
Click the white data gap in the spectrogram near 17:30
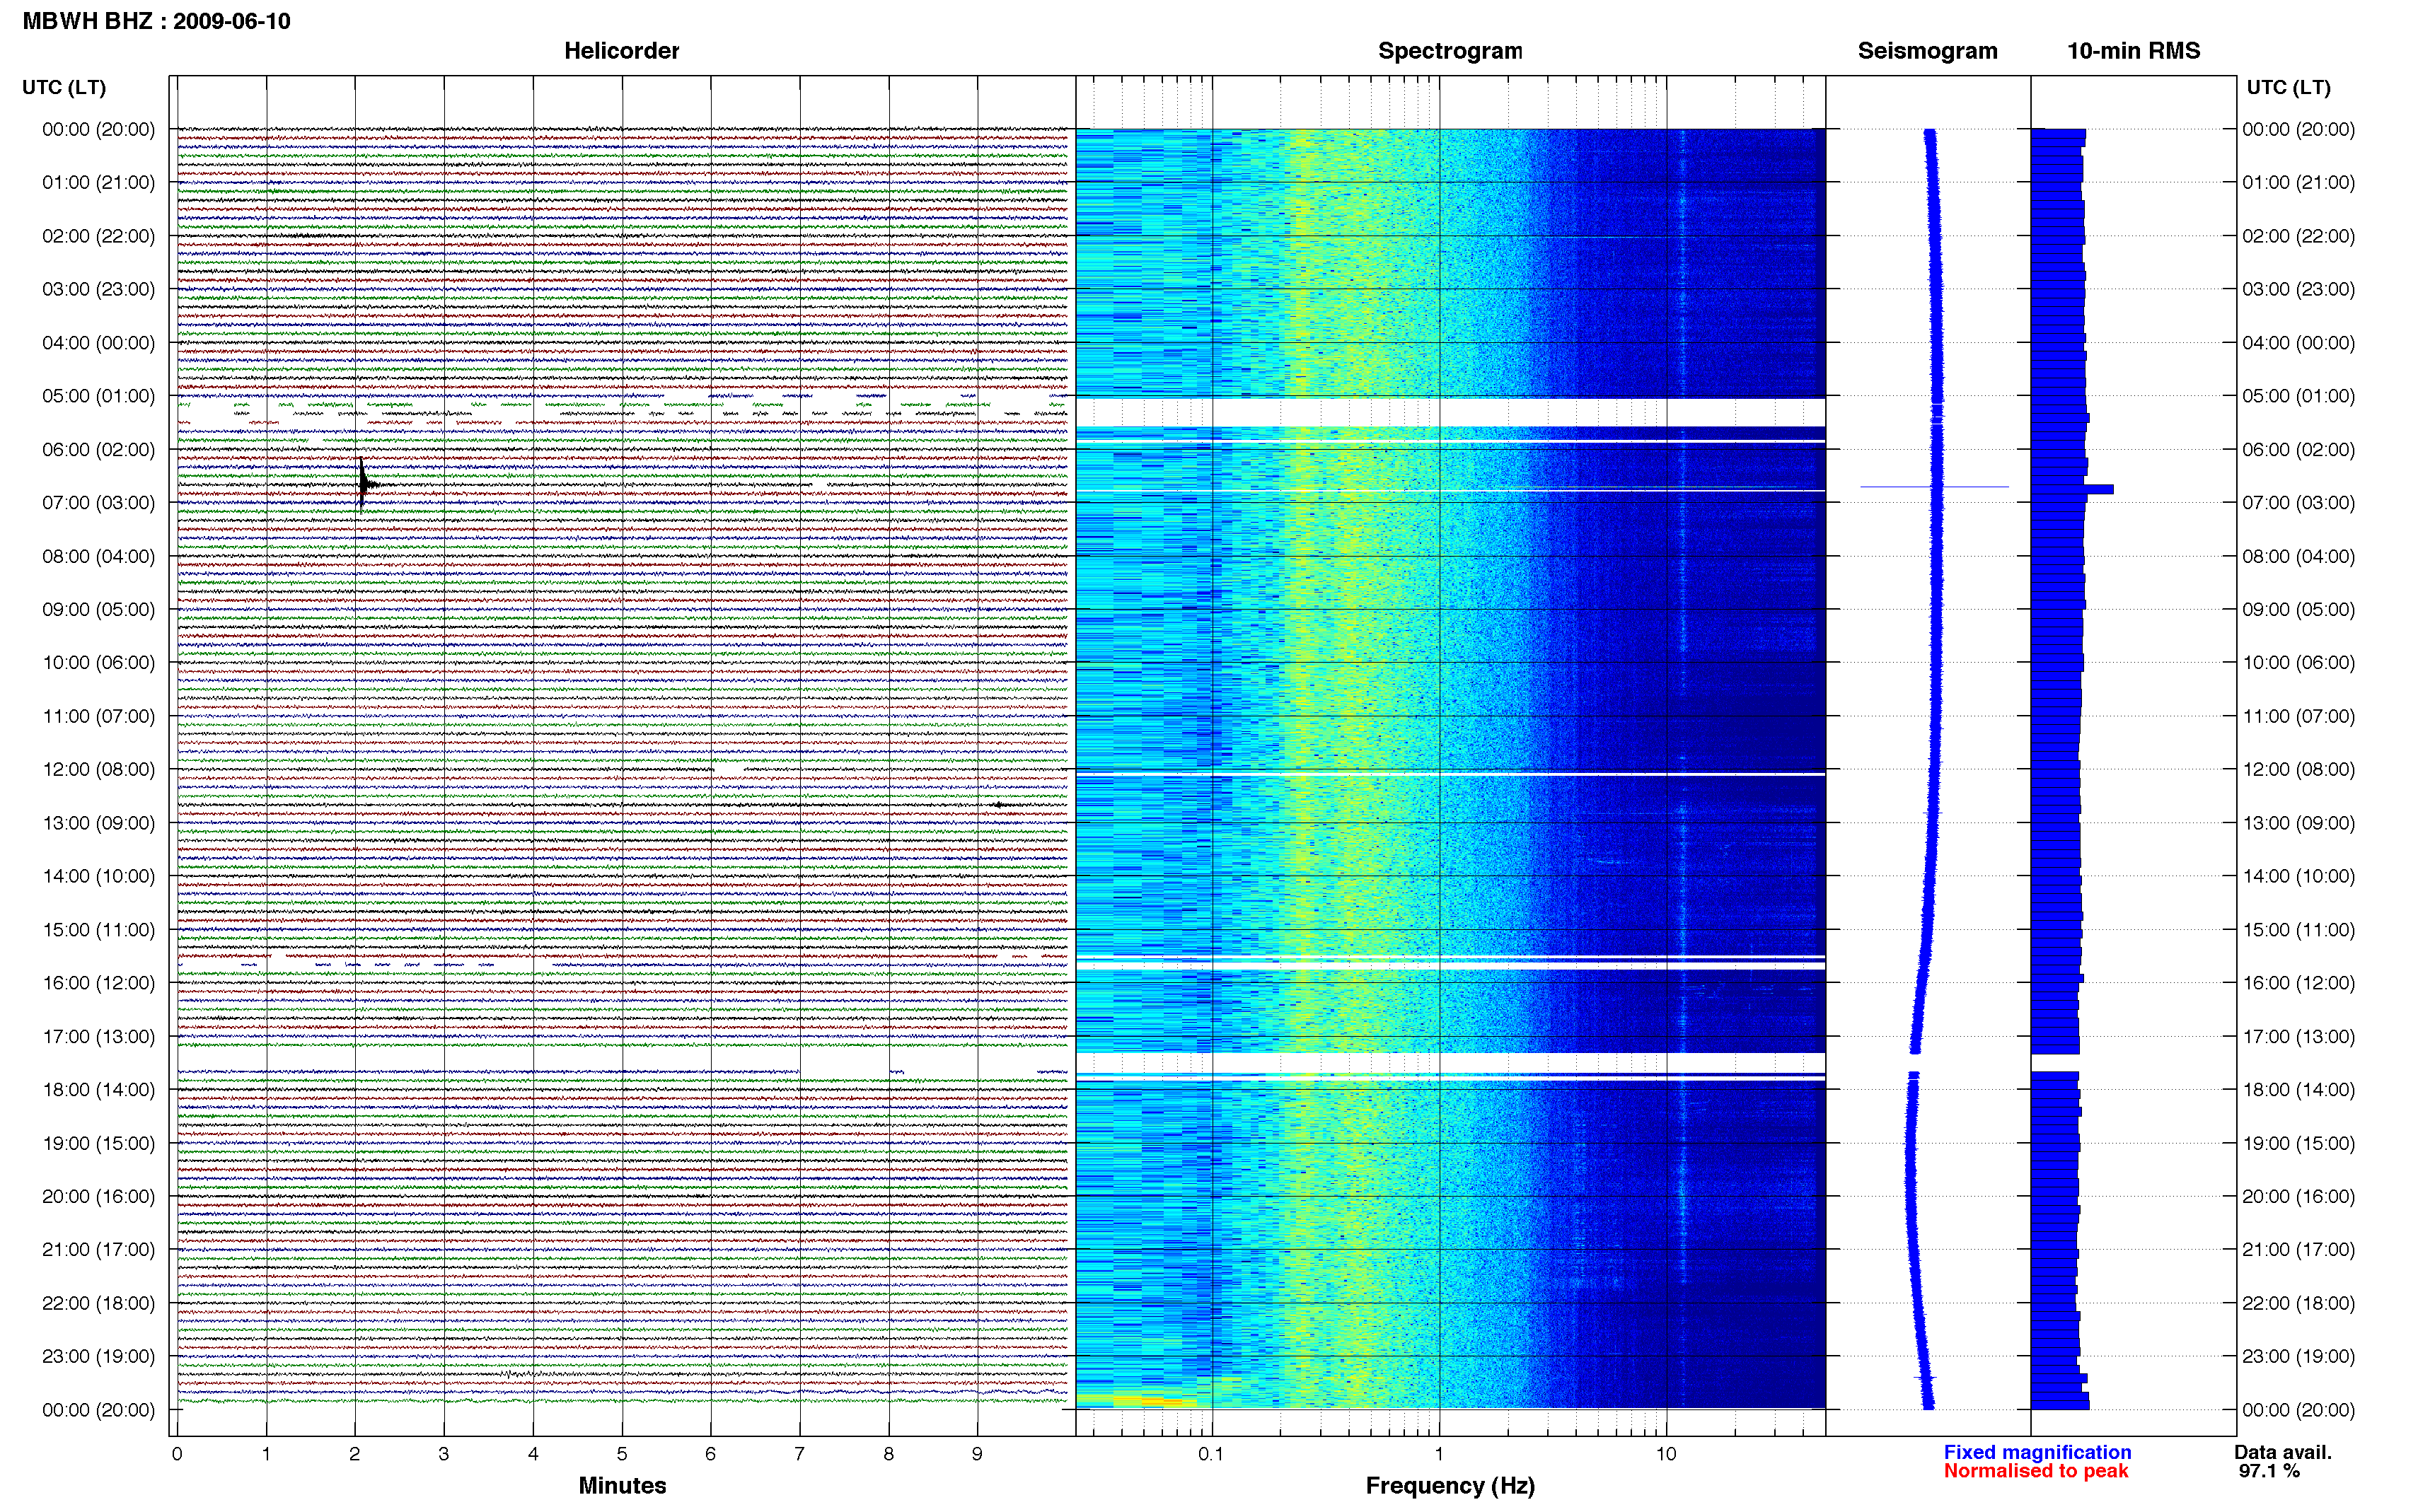point(1450,1062)
